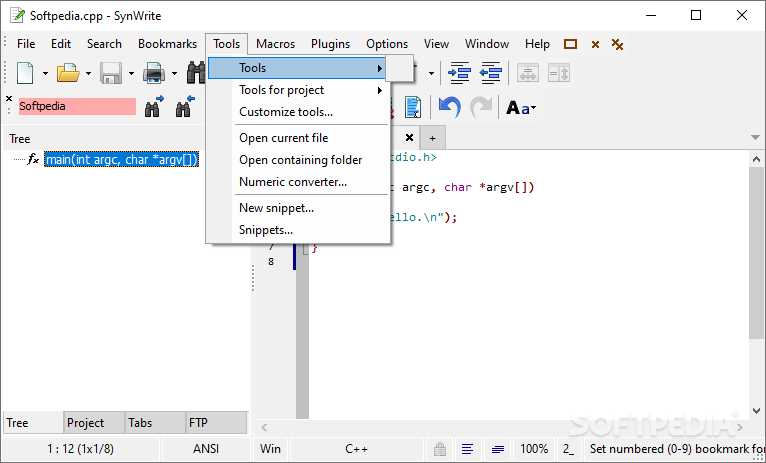Click the greyed vertical sync-scroll icon

559,73
